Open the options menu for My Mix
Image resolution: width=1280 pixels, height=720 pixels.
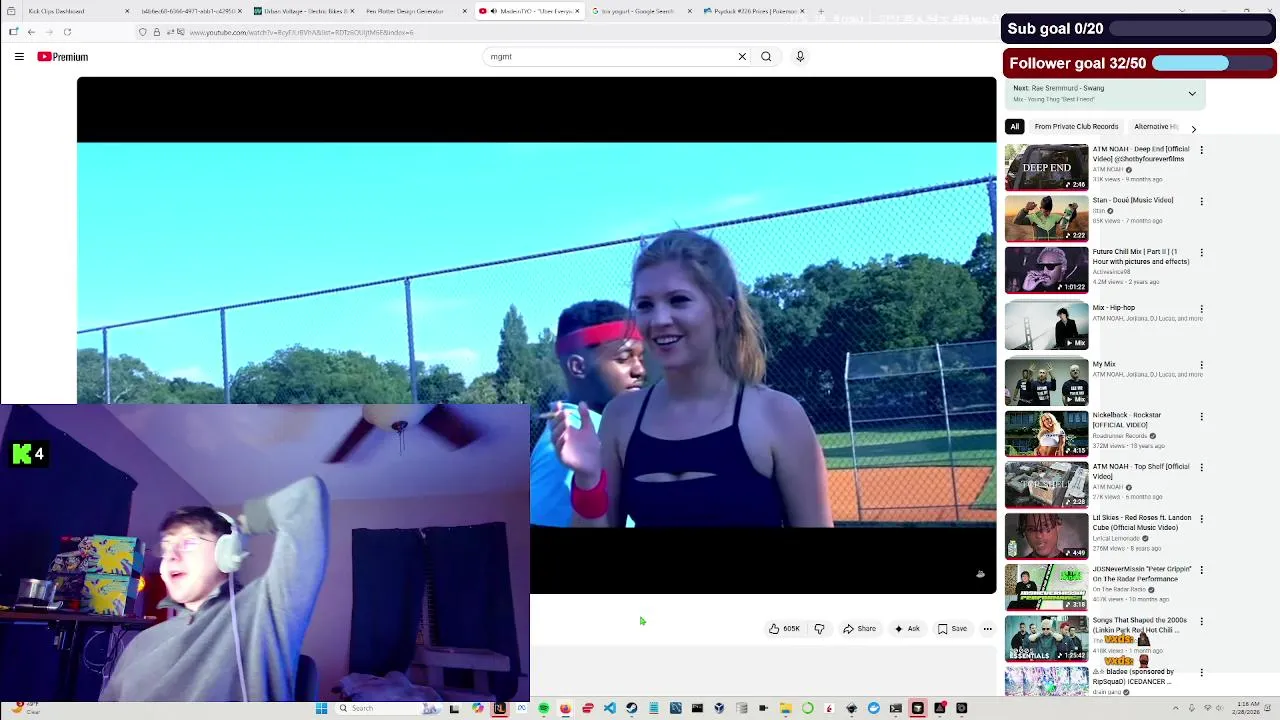[x=1201, y=365]
